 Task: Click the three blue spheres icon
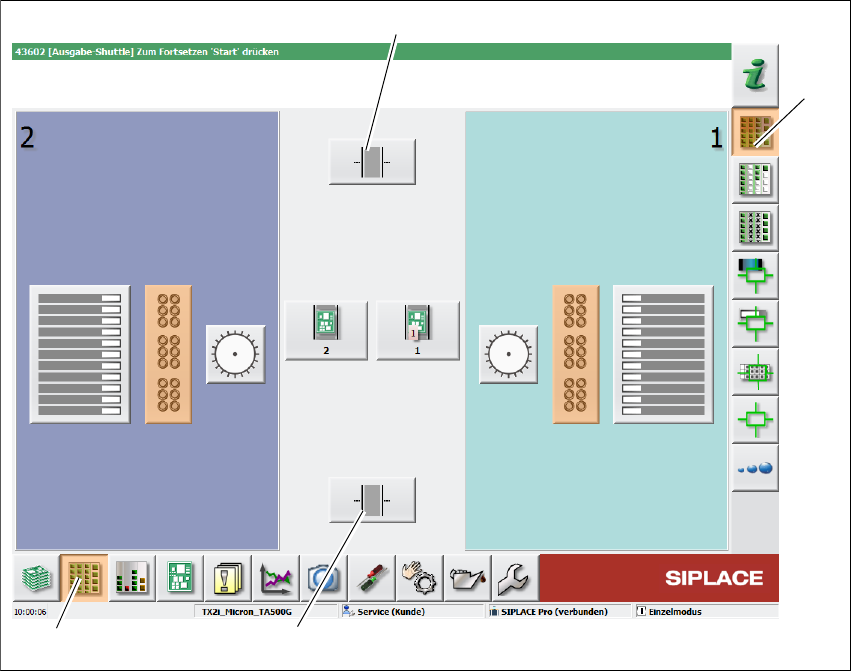click(x=755, y=468)
